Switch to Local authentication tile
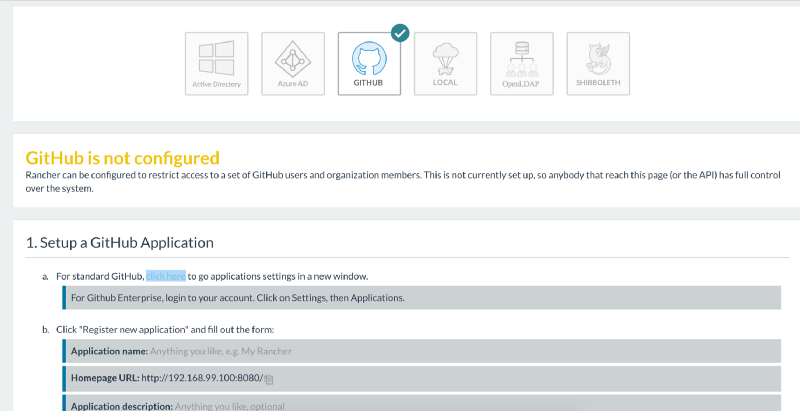This screenshot has height=411, width=800. (x=445, y=63)
